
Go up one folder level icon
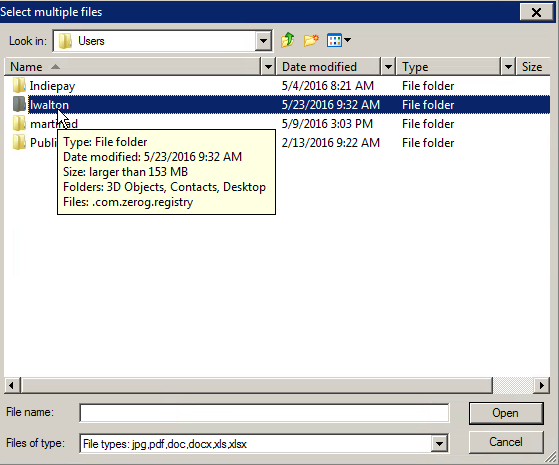point(287,40)
